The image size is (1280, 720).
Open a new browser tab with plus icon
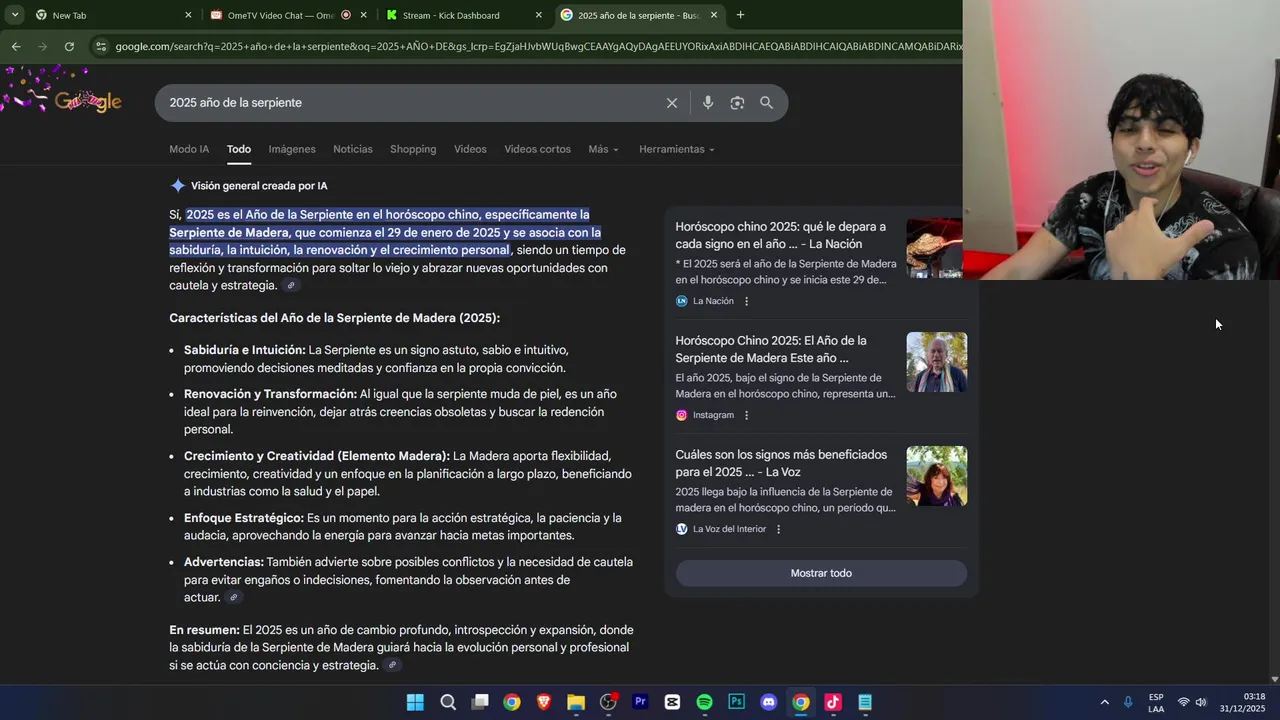(740, 15)
